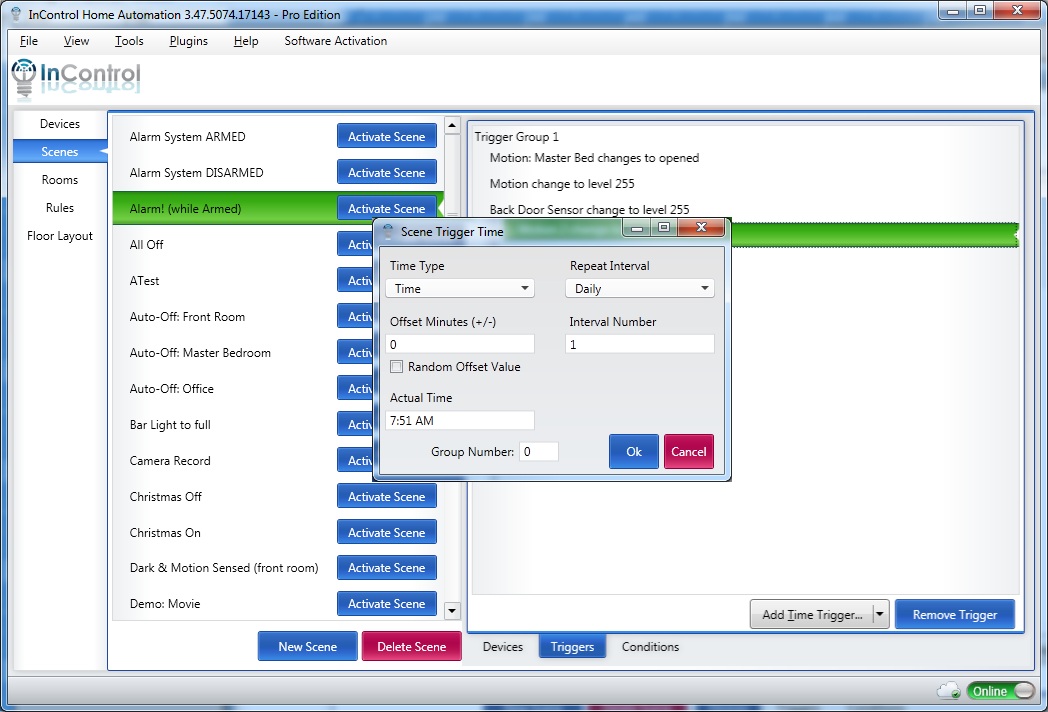Activate the Christmas On scene

point(386,533)
